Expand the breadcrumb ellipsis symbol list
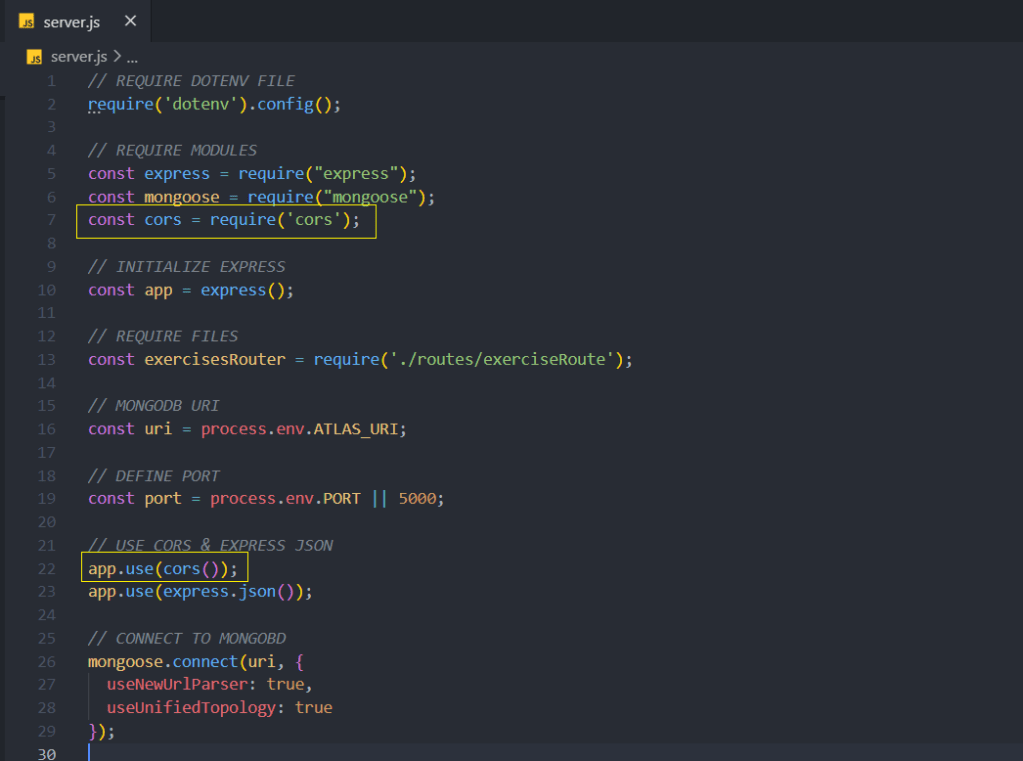 click(x=132, y=57)
